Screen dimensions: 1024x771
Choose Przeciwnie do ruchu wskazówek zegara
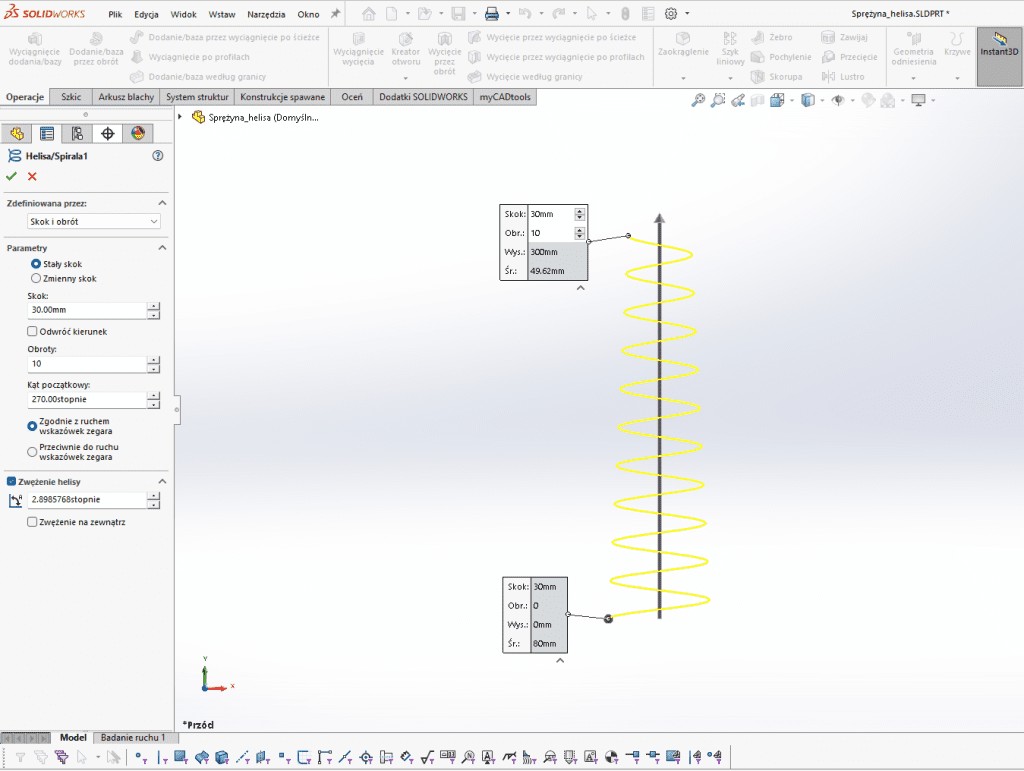tap(33, 451)
